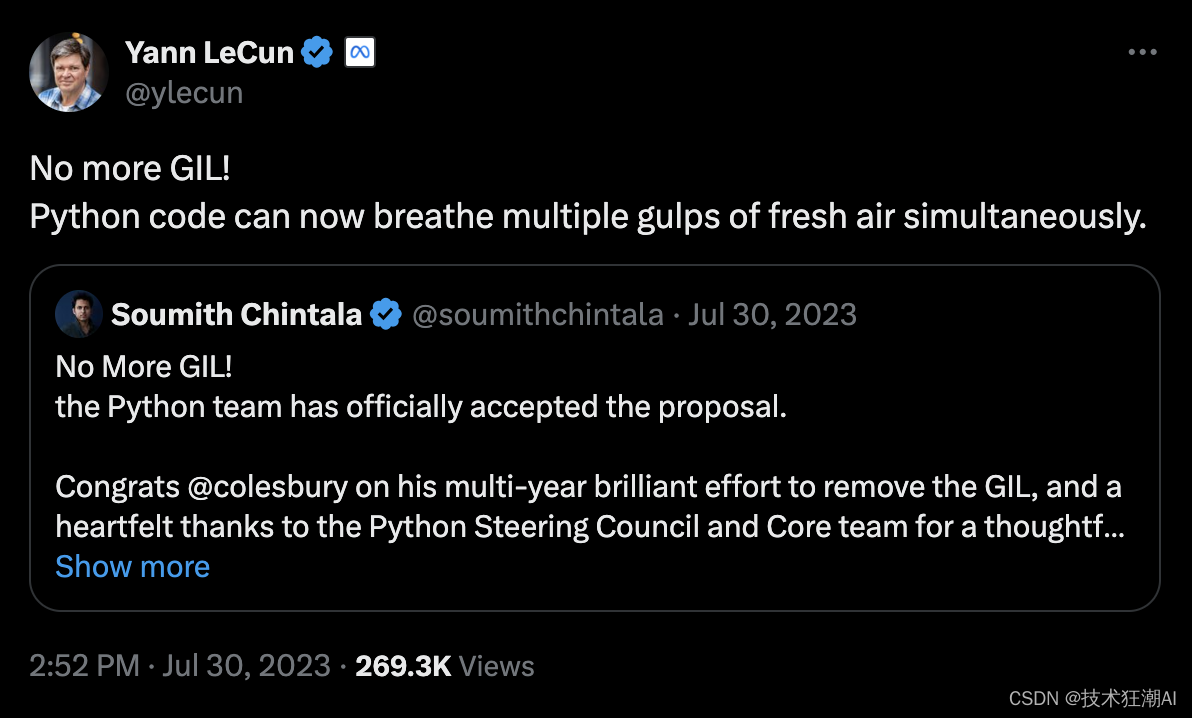Click the 2:52 PM timestamp
The height and width of the screenshot is (718, 1192).
pyautogui.click(x=85, y=665)
